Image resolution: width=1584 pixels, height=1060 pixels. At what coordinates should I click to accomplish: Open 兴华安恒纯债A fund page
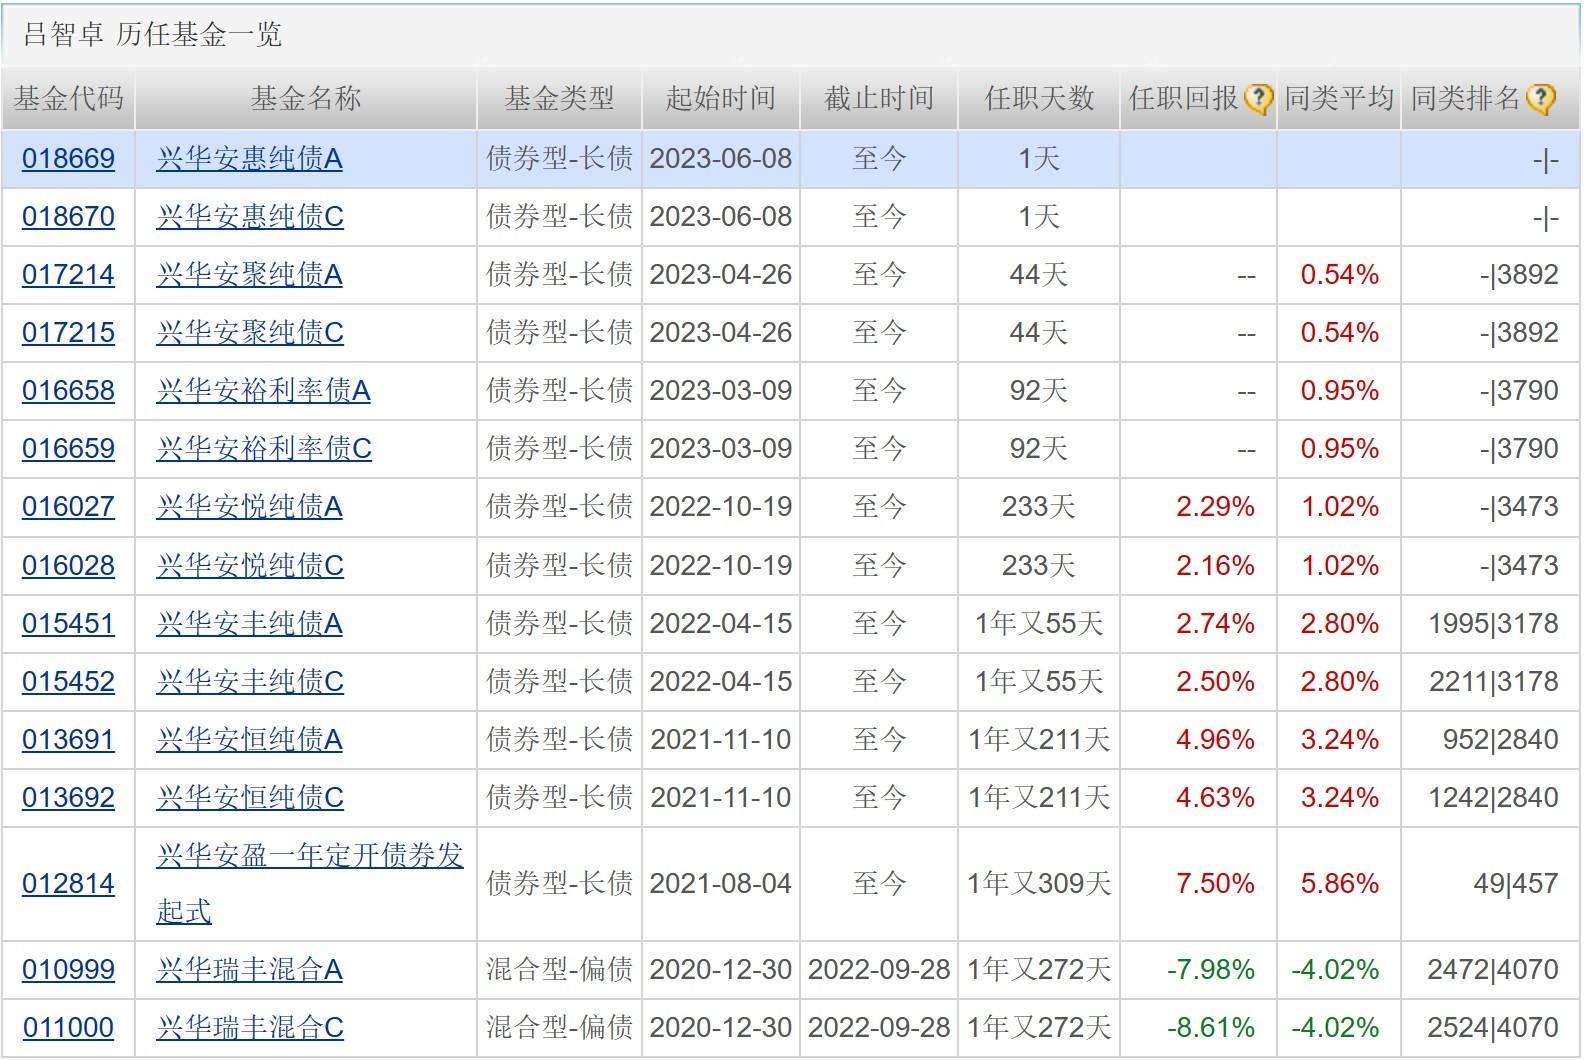[x=250, y=740]
